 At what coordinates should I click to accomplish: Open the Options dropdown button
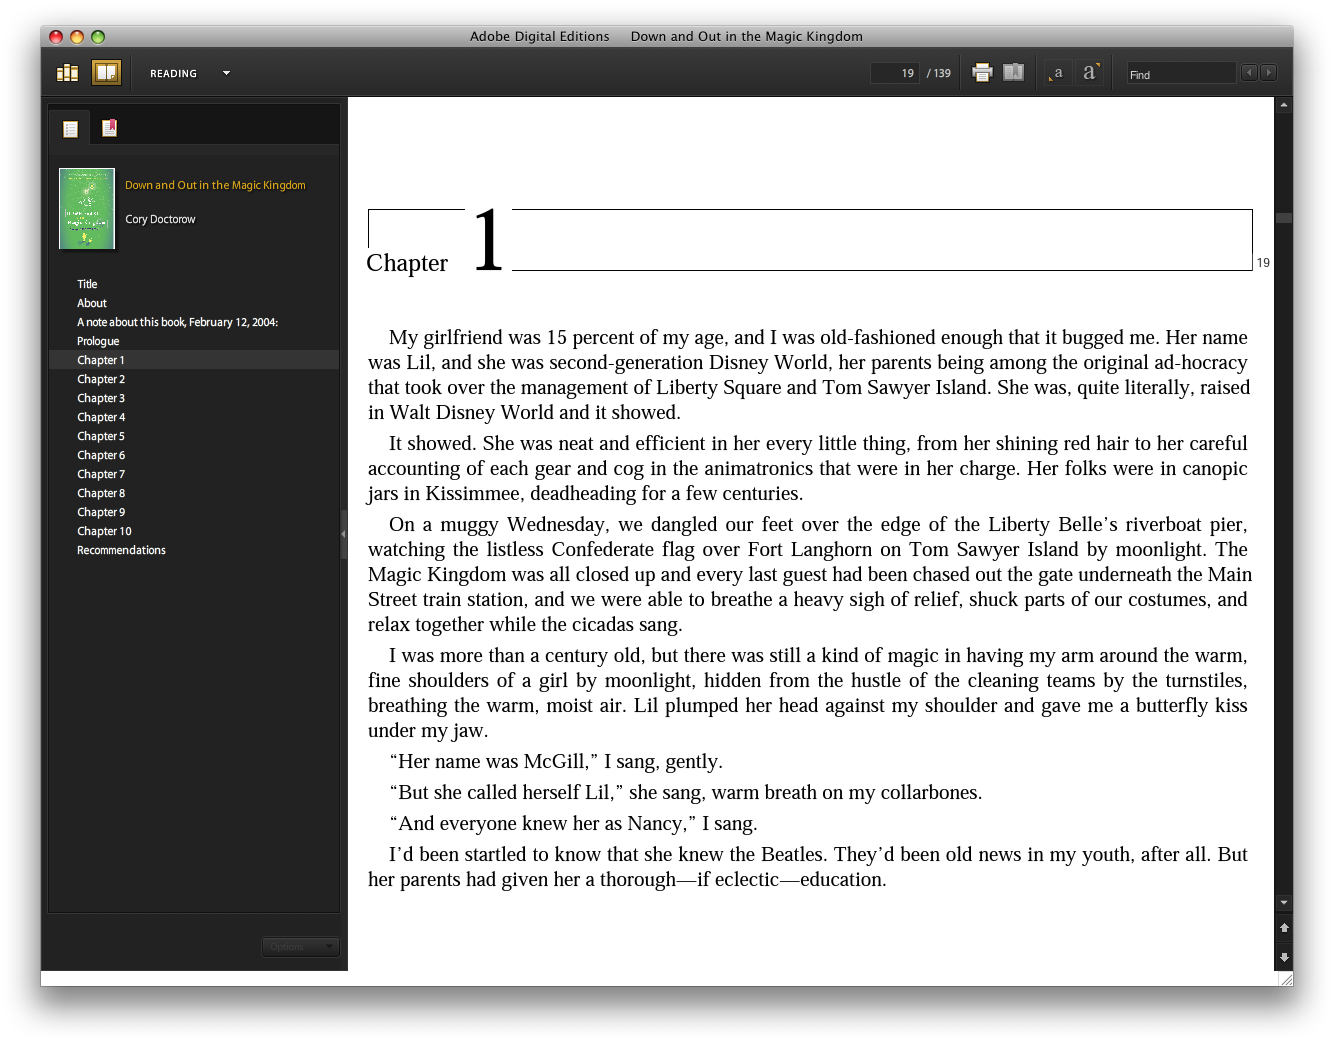tap(300, 947)
